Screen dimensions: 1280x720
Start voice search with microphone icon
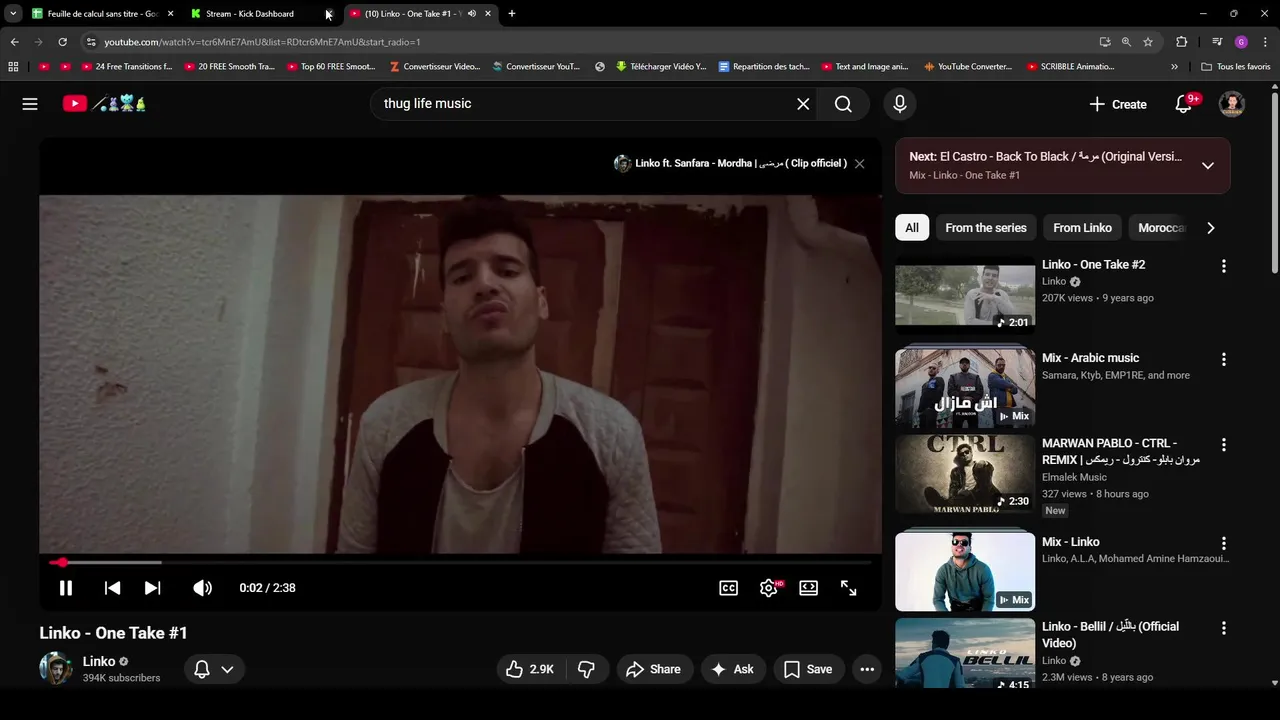[900, 104]
